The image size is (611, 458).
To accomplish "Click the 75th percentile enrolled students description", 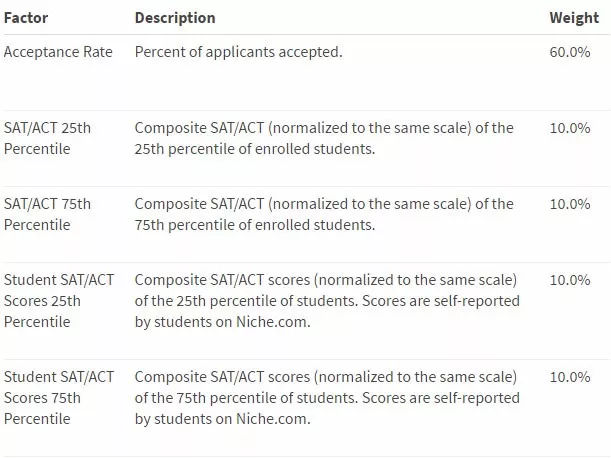I will tap(324, 214).
